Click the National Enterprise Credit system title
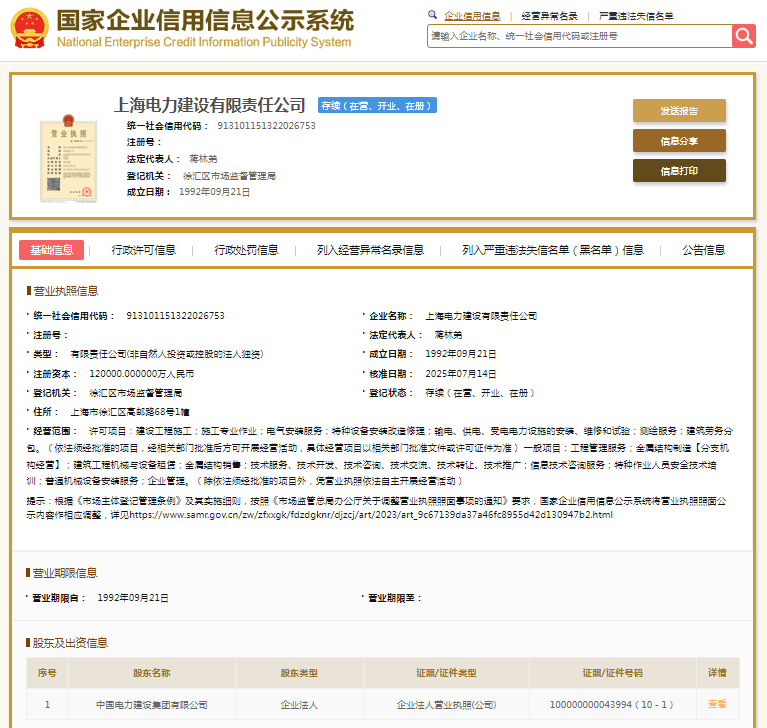 click(205, 29)
